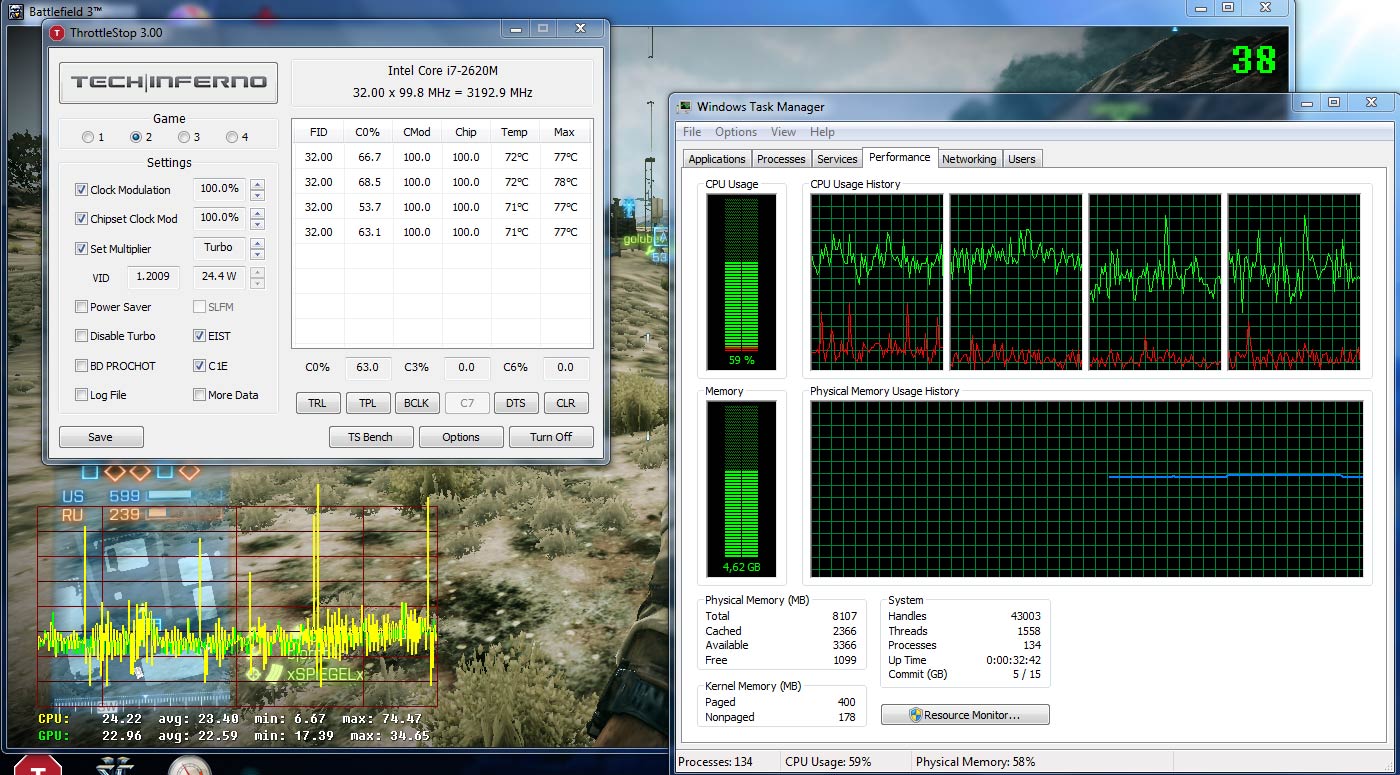This screenshot has height=775, width=1400.
Task: Switch to the Networking tab
Action: click(x=969, y=159)
